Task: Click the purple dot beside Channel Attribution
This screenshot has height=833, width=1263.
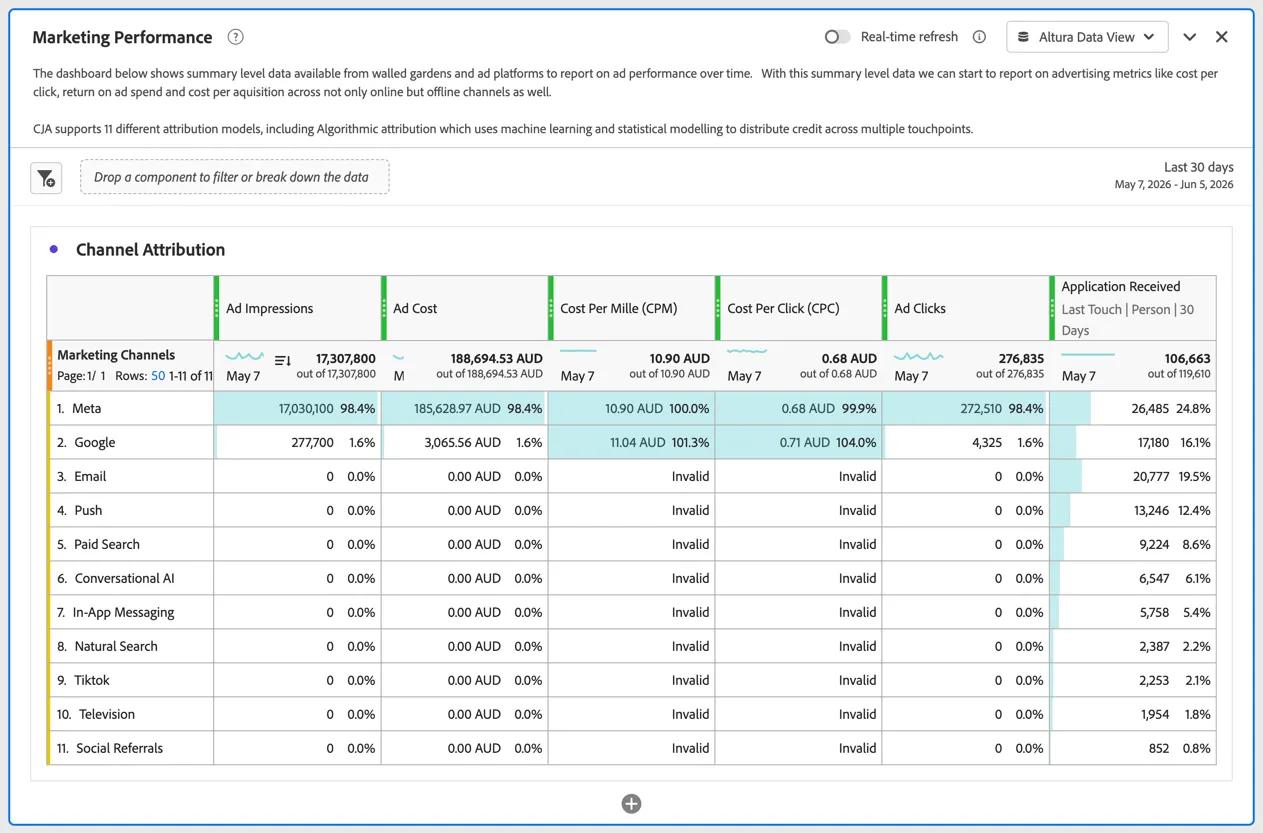Action: click(54, 249)
